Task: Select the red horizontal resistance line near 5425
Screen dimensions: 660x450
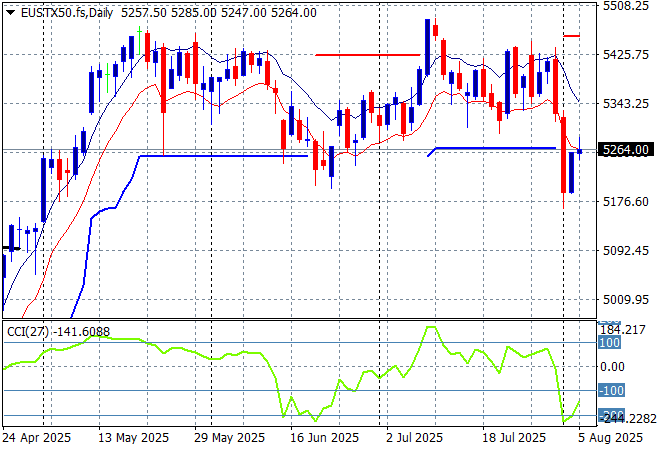Action: click(368, 55)
